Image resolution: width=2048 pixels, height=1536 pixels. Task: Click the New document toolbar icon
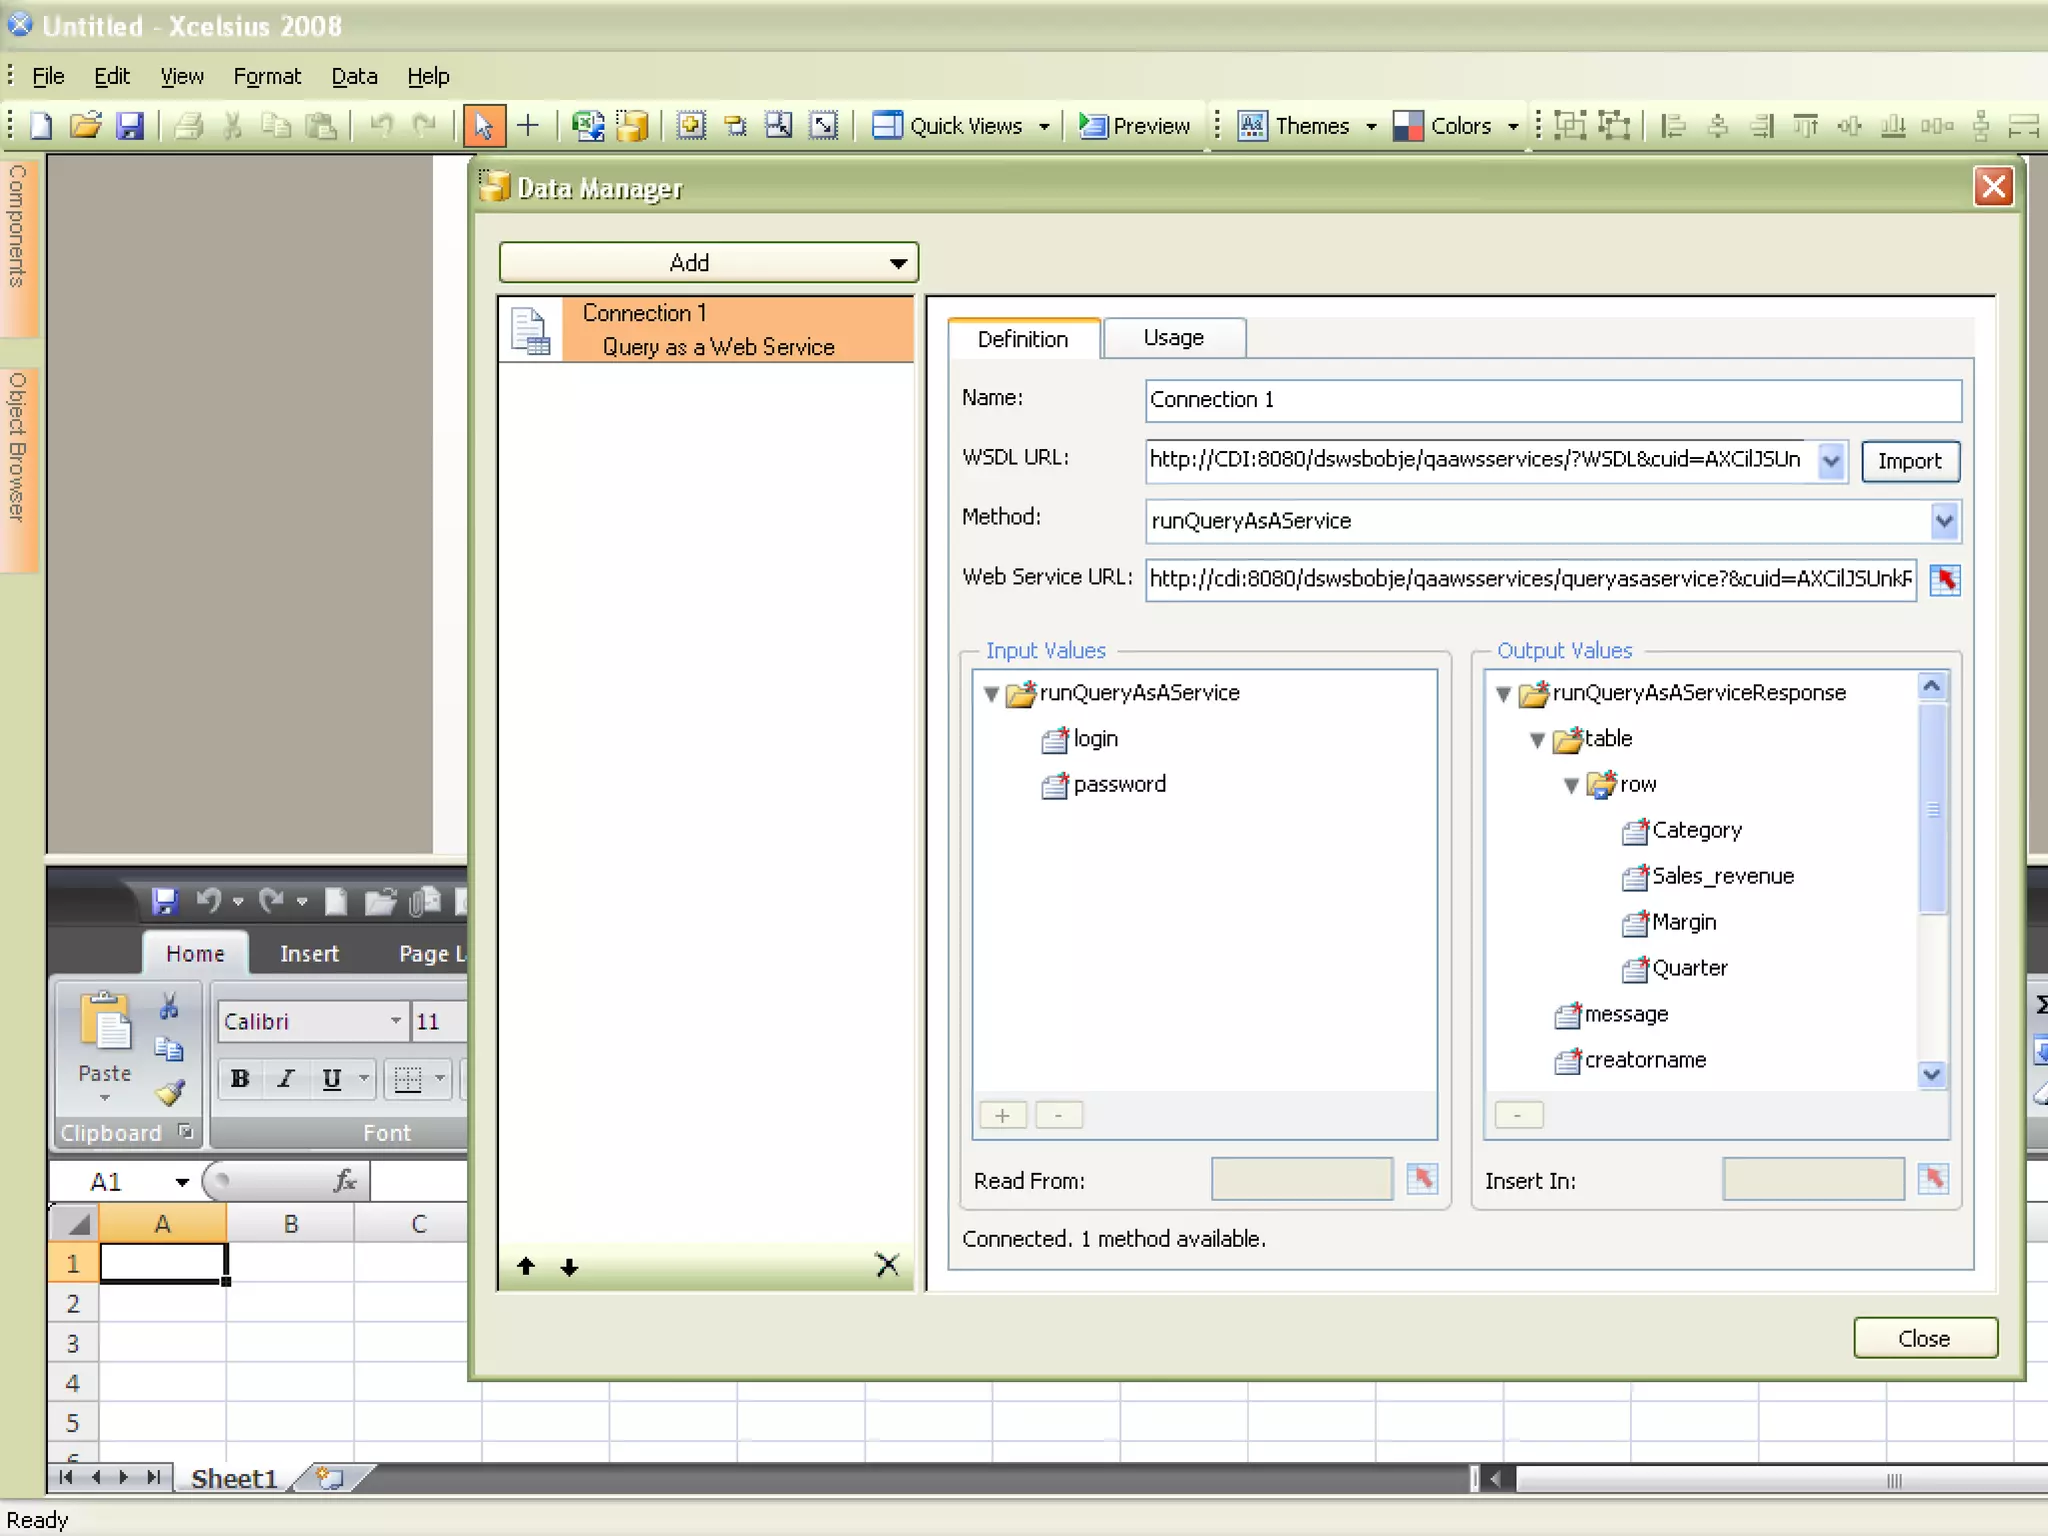click(41, 126)
